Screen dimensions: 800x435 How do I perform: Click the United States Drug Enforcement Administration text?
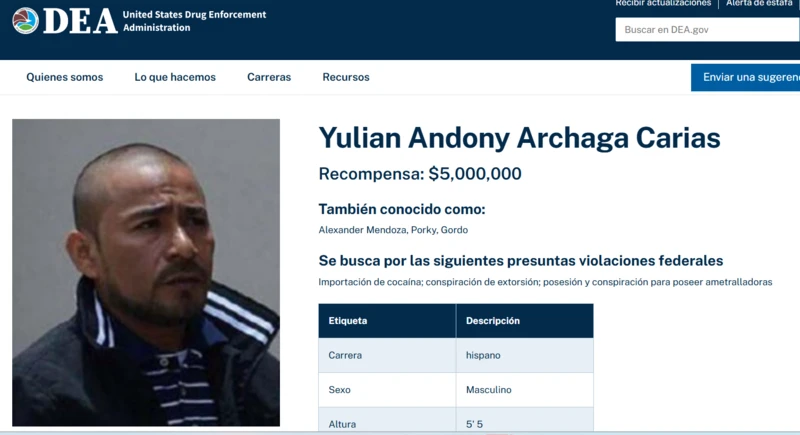(x=194, y=21)
